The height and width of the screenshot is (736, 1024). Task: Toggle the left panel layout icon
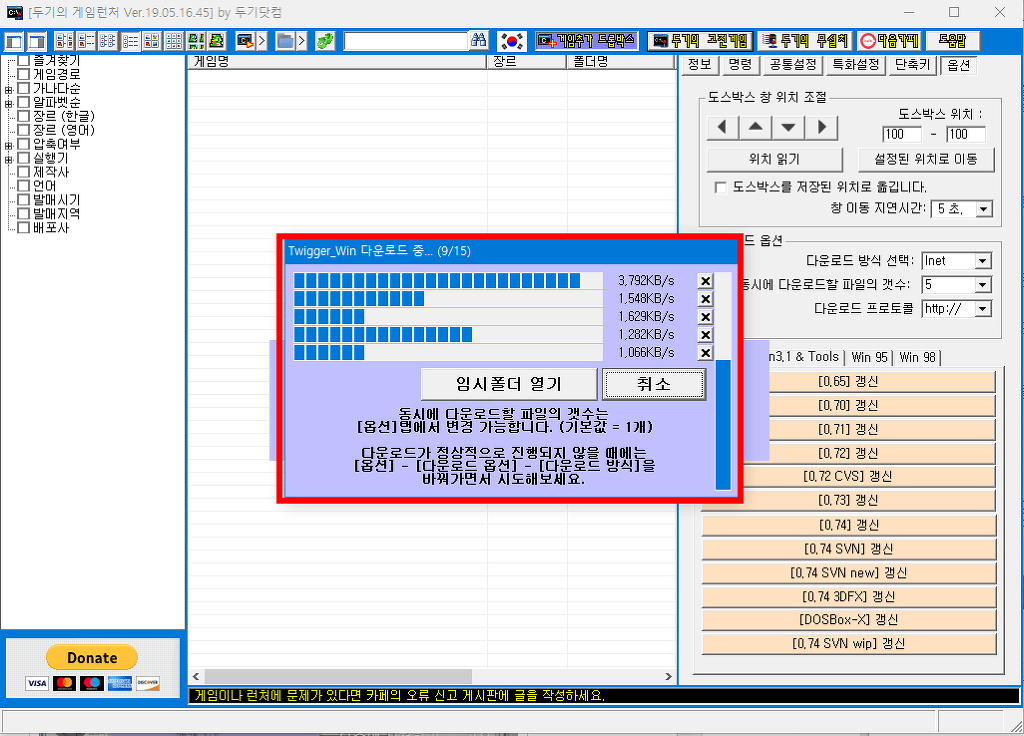14,42
